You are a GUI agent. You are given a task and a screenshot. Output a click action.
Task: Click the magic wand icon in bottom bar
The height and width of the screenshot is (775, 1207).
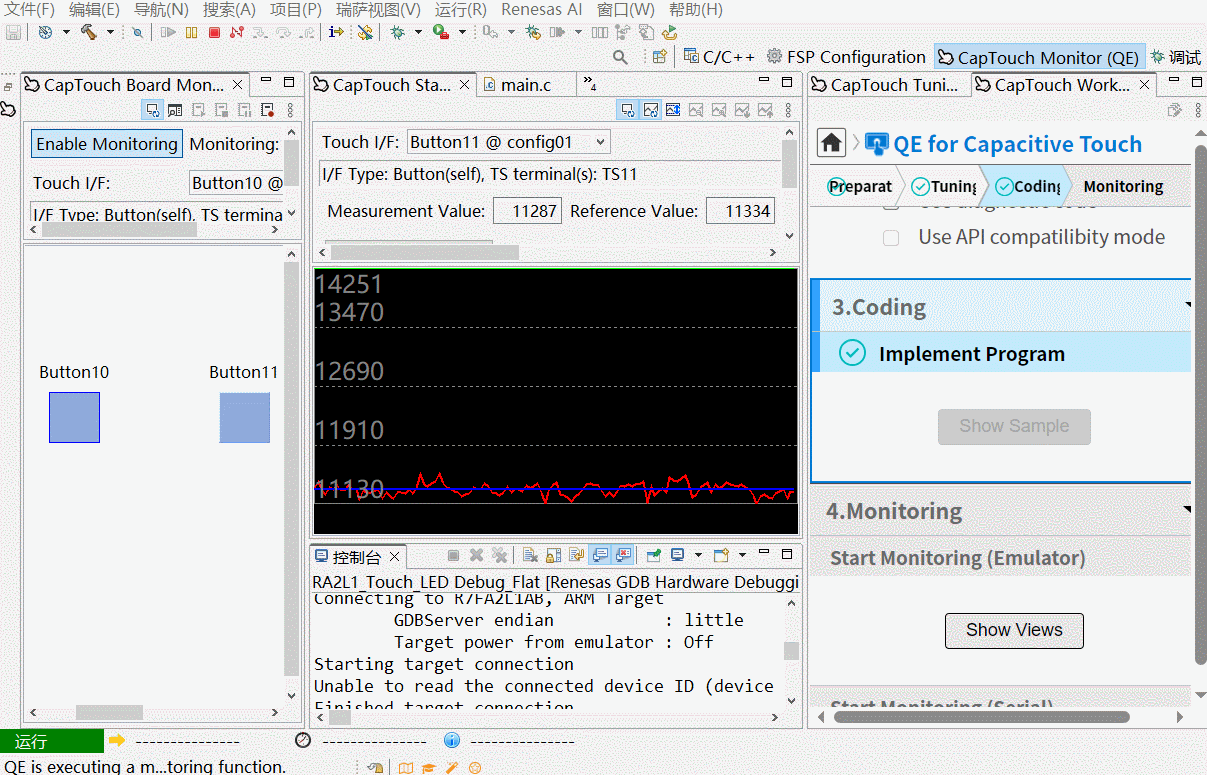[451, 768]
